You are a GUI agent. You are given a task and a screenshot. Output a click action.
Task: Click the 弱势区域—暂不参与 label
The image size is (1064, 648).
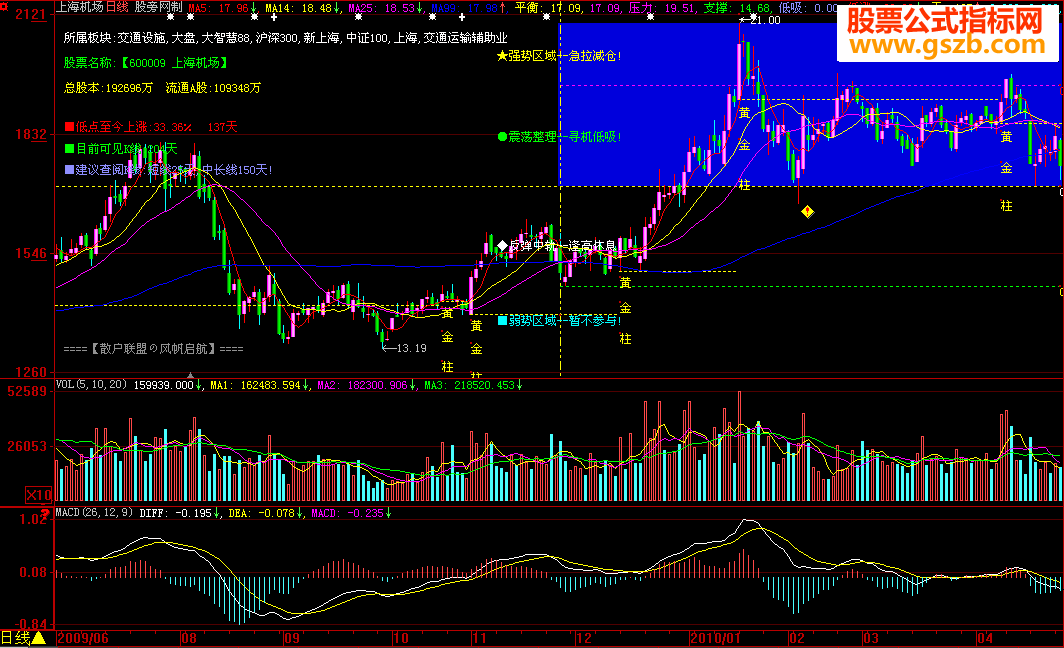559,320
